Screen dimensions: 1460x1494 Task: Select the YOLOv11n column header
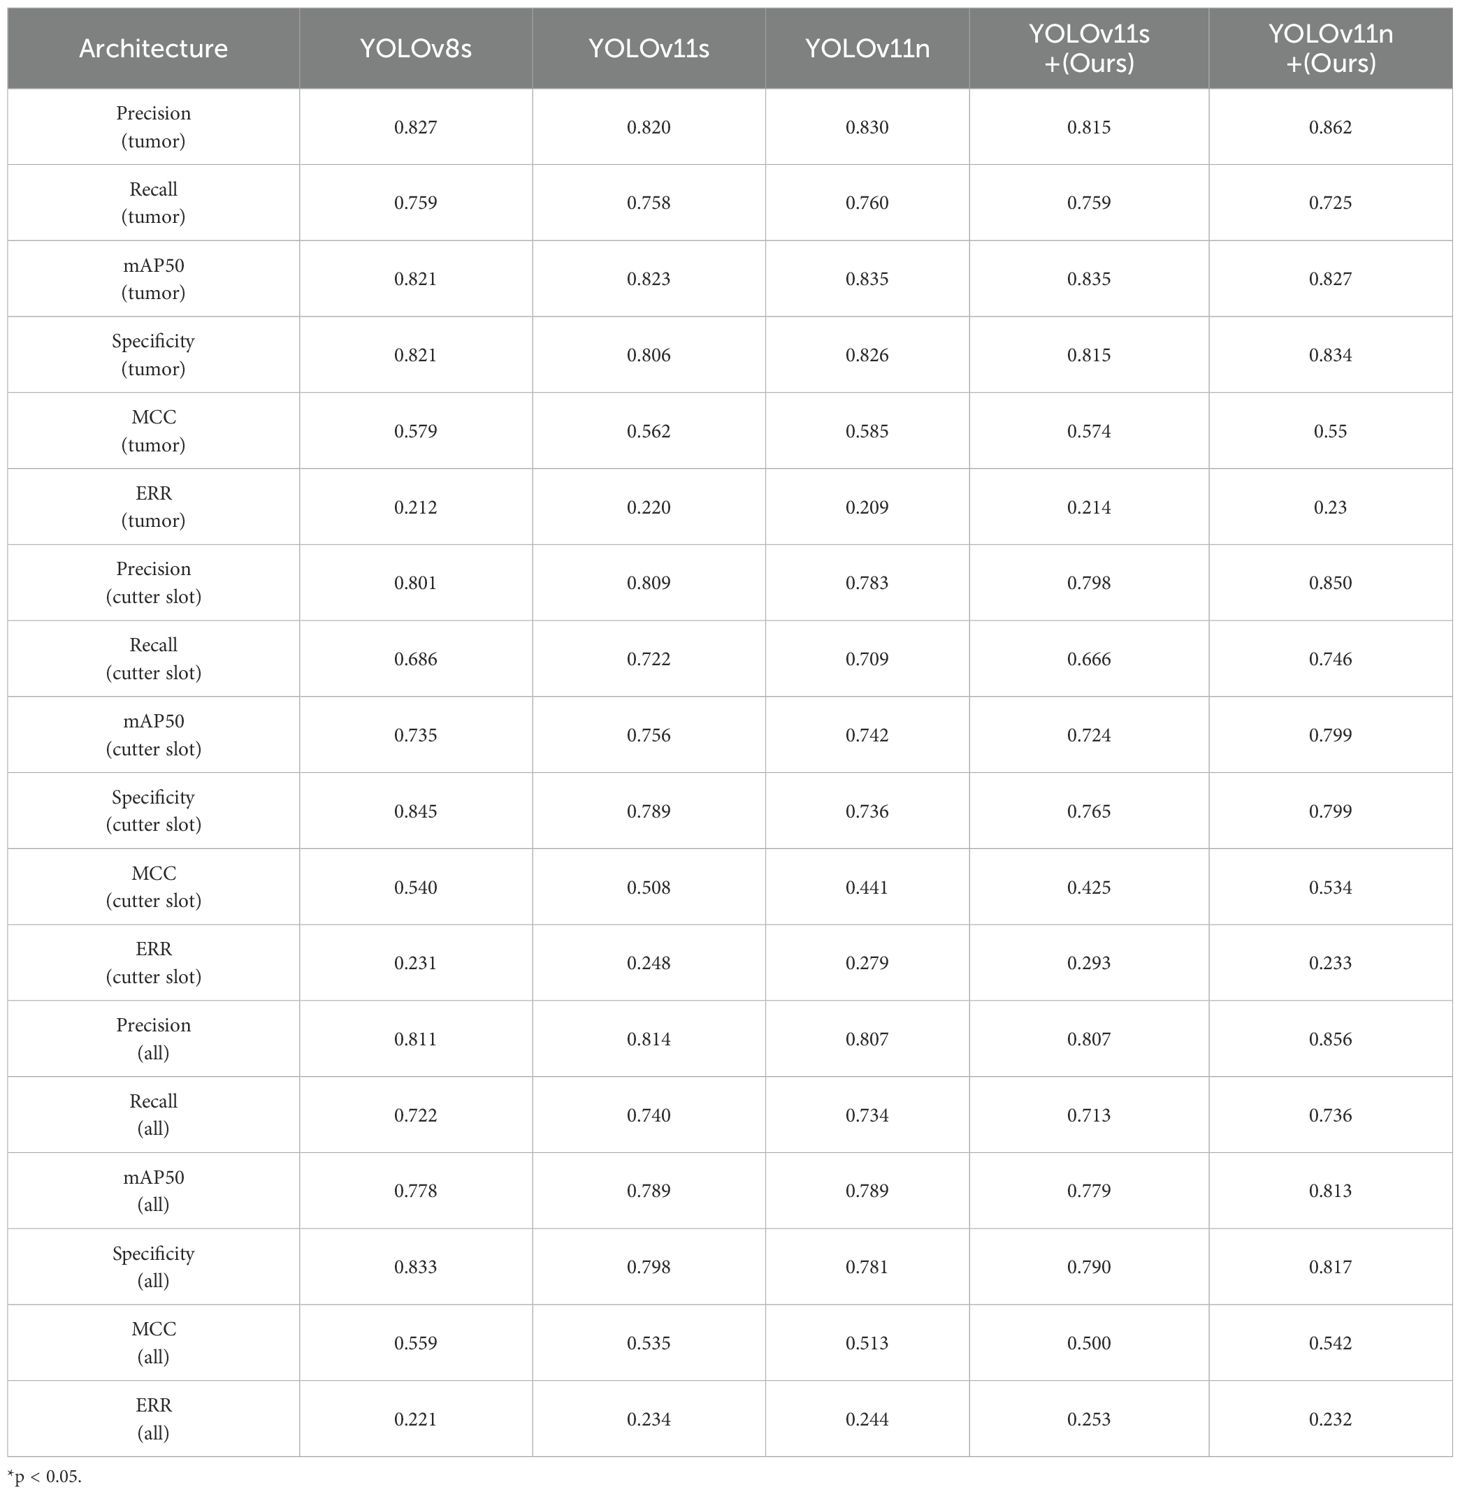(867, 48)
